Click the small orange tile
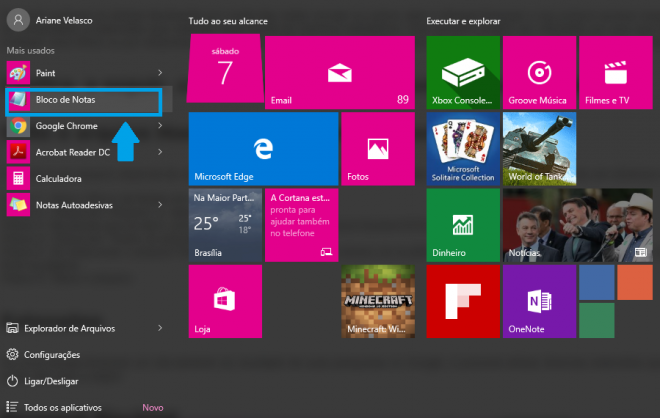Image resolution: width=660 pixels, height=418 pixels. pos(635,282)
